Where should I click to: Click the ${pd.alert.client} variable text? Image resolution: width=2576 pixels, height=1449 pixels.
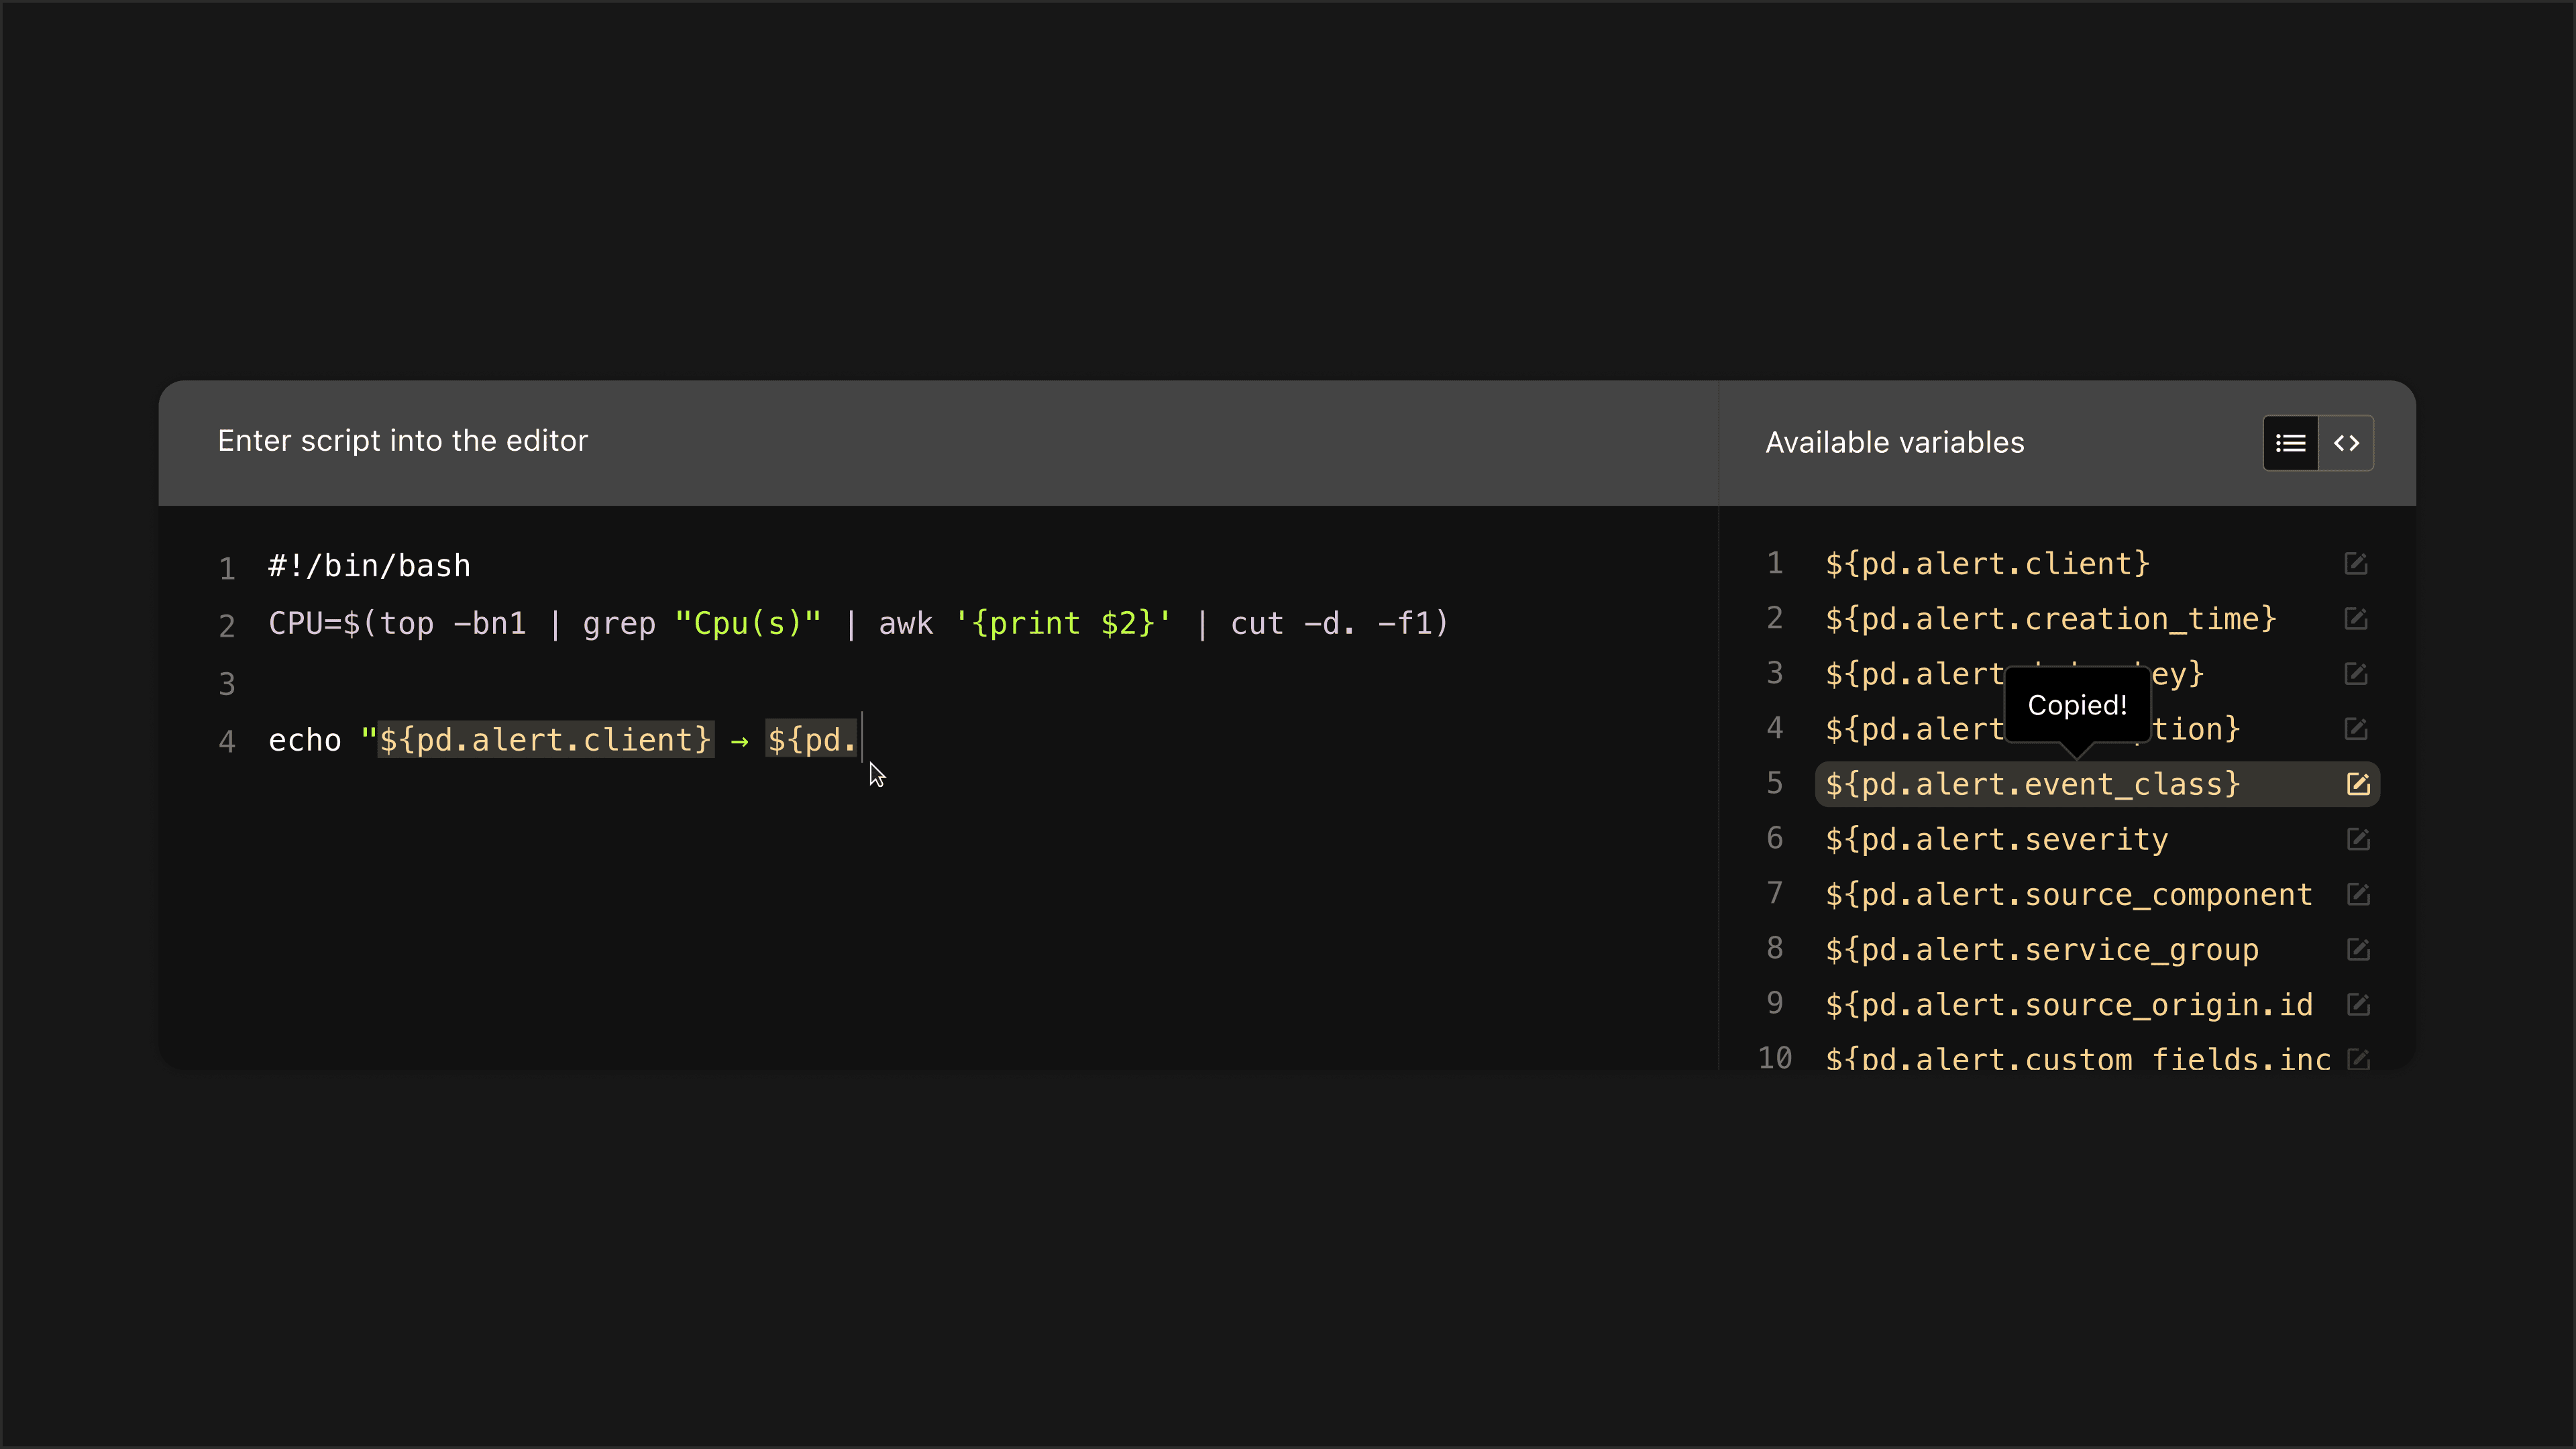coord(1988,564)
